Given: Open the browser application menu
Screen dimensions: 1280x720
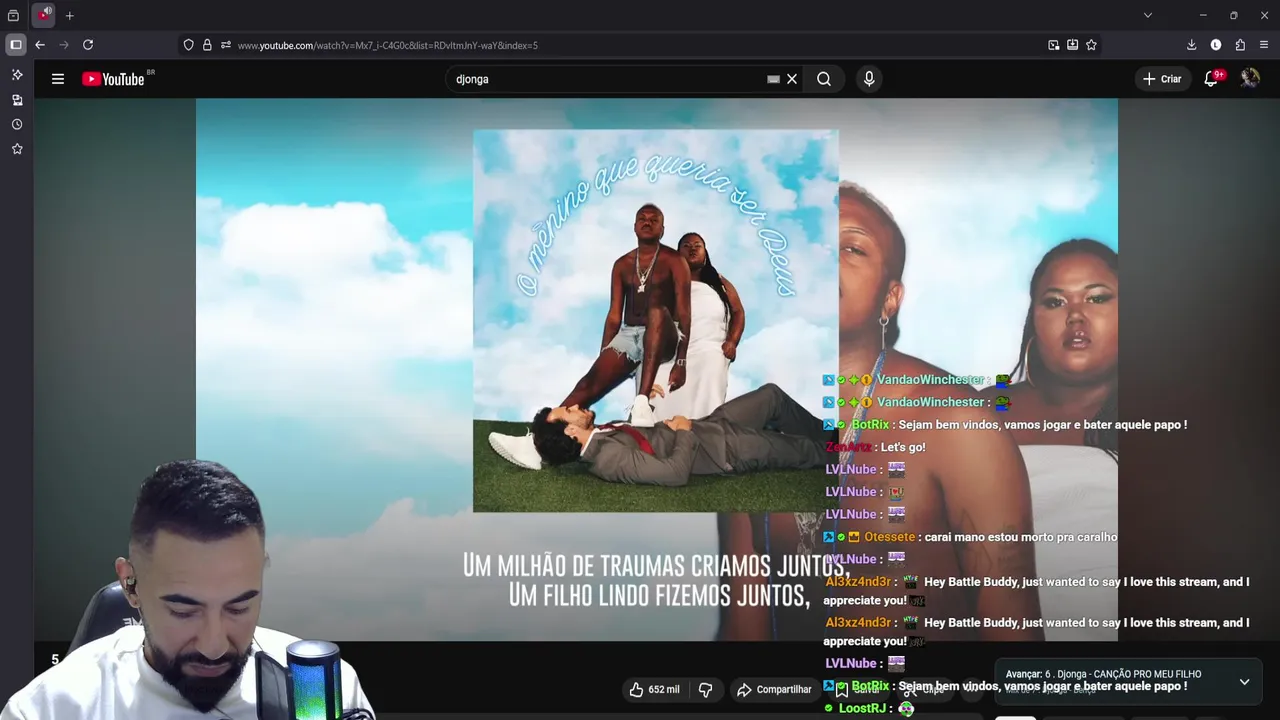Looking at the screenshot, I should pos(1264,45).
